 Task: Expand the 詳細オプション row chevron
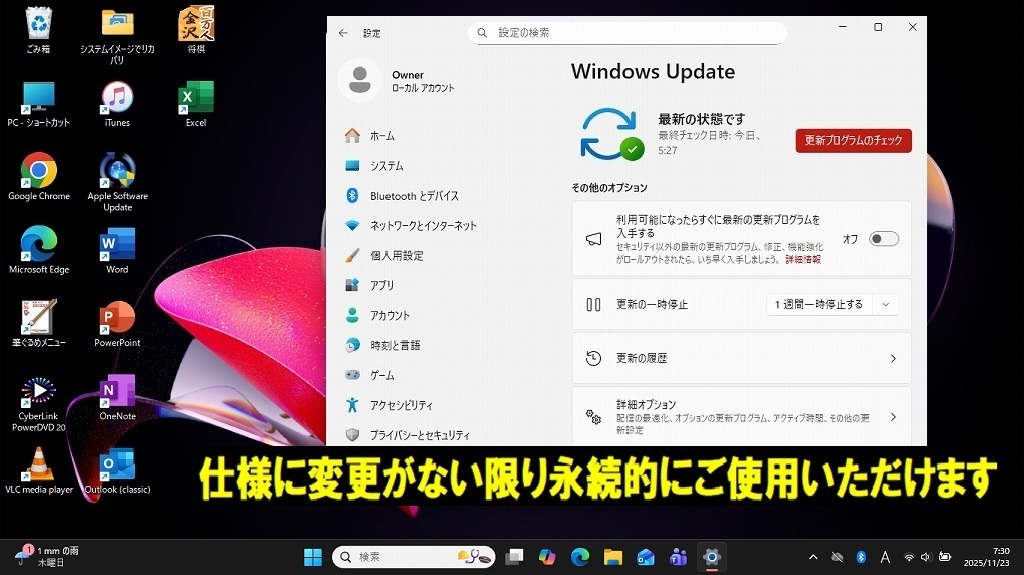(x=893, y=417)
